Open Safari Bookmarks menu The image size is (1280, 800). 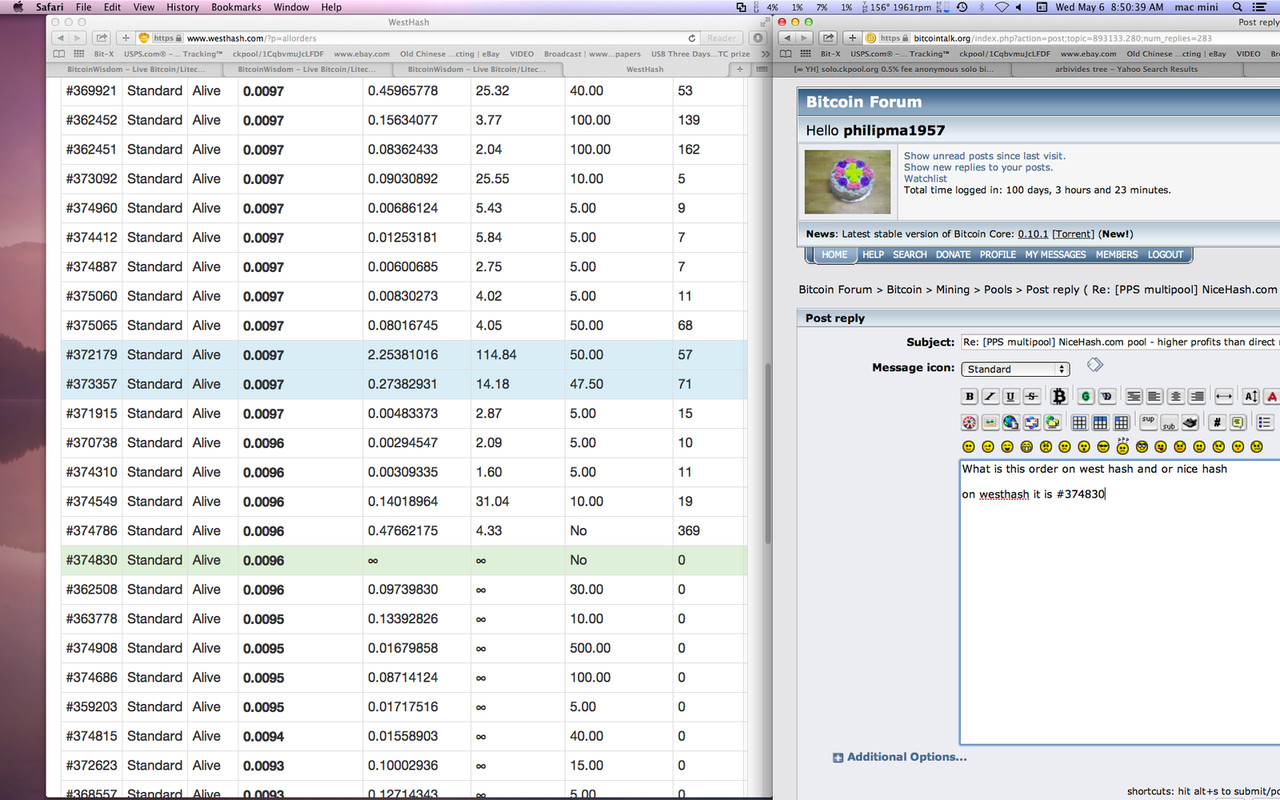tap(236, 7)
